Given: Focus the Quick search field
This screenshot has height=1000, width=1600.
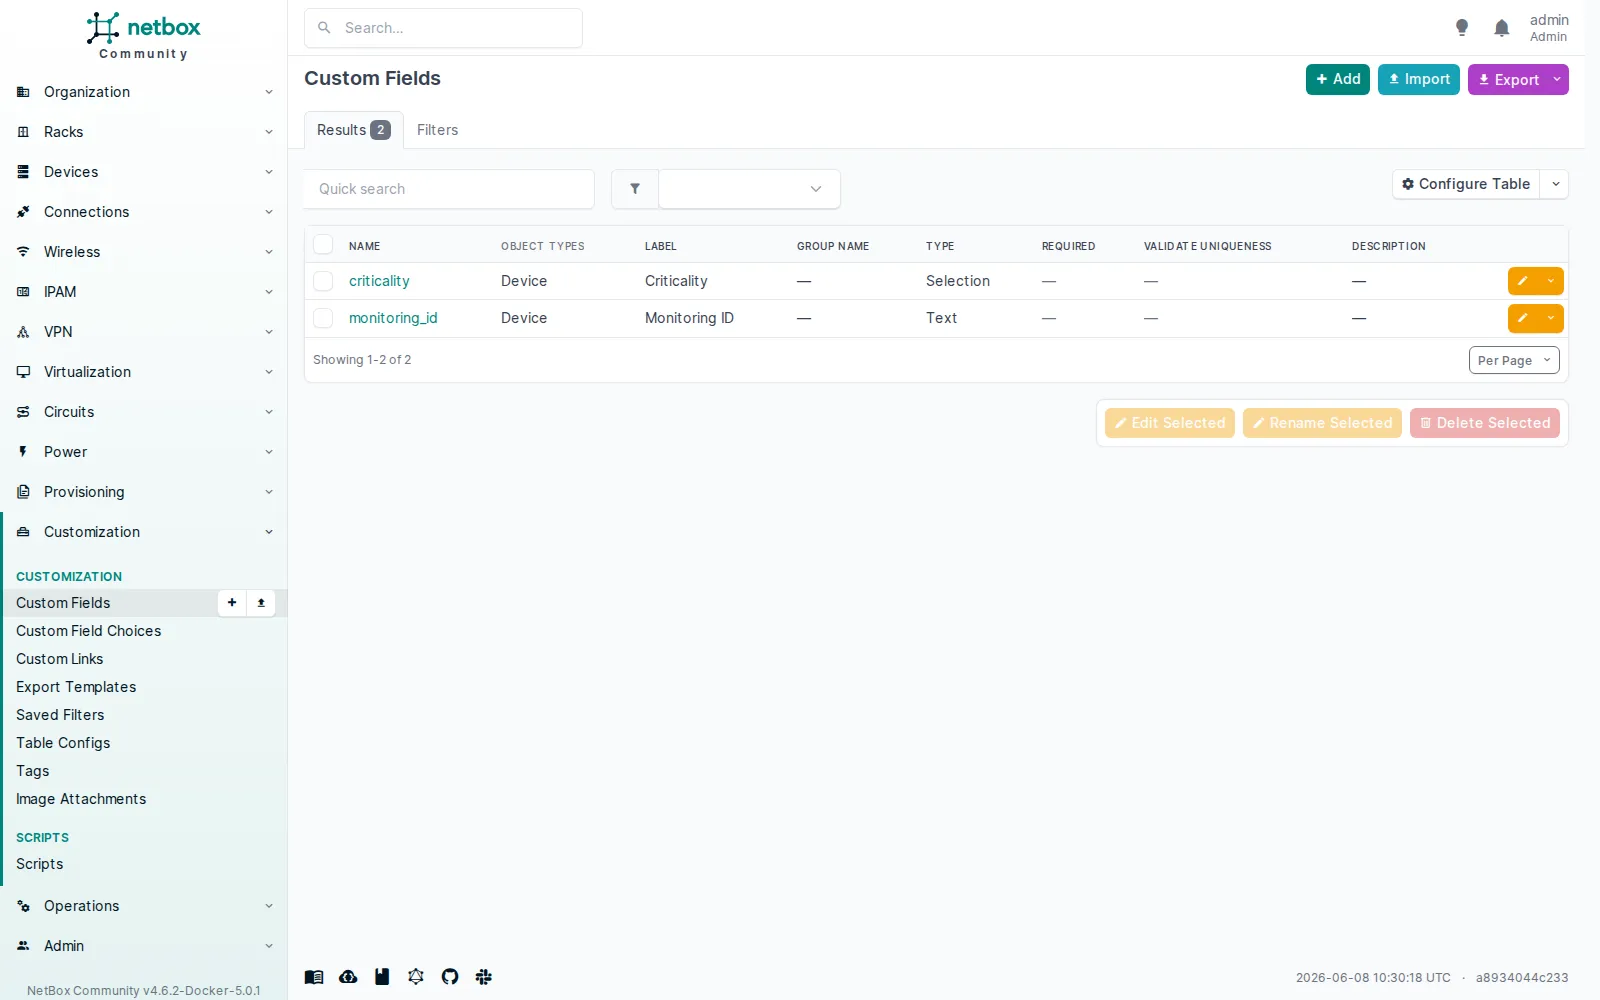Looking at the screenshot, I should [449, 189].
